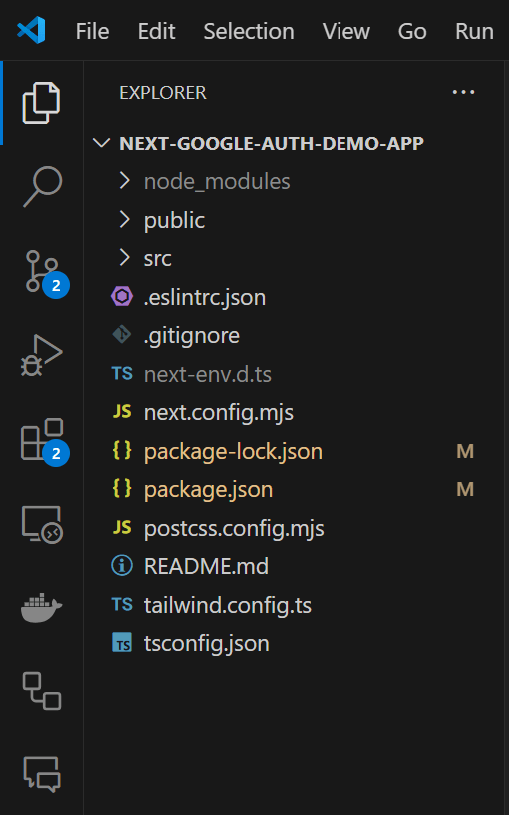Open the package.json file
This screenshot has height=815, width=509.
click(208, 490)
